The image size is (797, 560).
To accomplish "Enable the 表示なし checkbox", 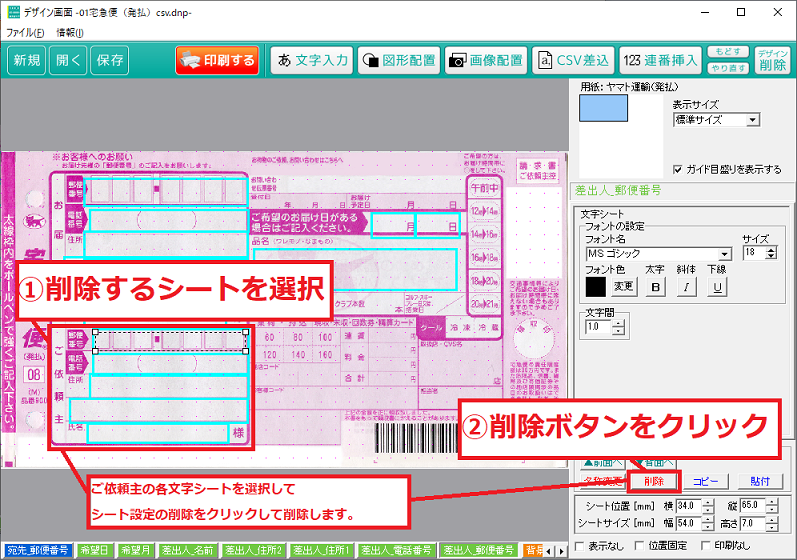I will click(x=579, y=546).
